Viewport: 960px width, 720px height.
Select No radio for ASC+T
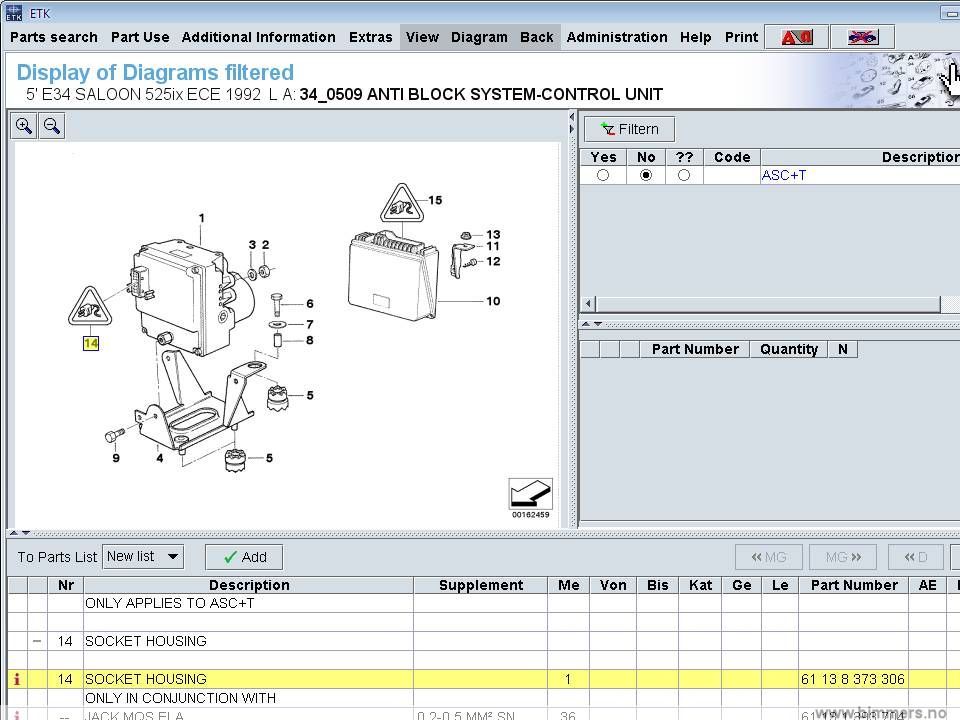(x=645, y=175)
